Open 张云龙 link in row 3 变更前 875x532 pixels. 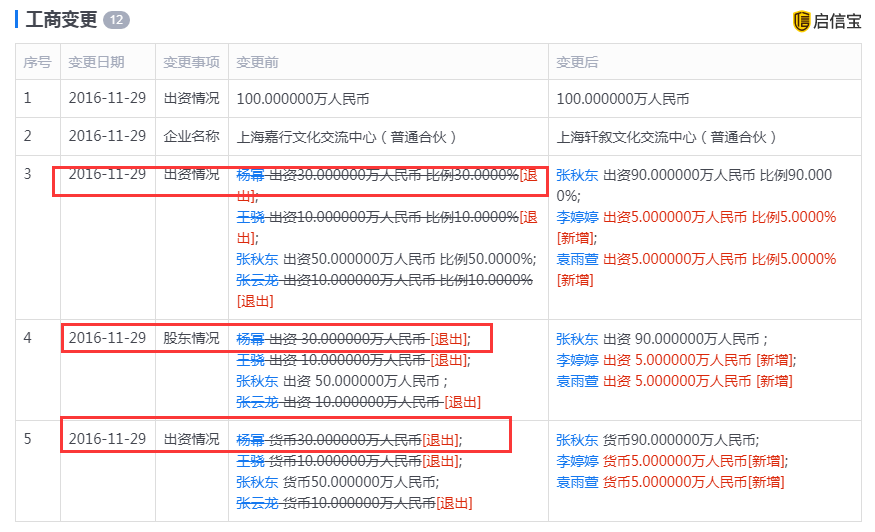coord(257,280)
